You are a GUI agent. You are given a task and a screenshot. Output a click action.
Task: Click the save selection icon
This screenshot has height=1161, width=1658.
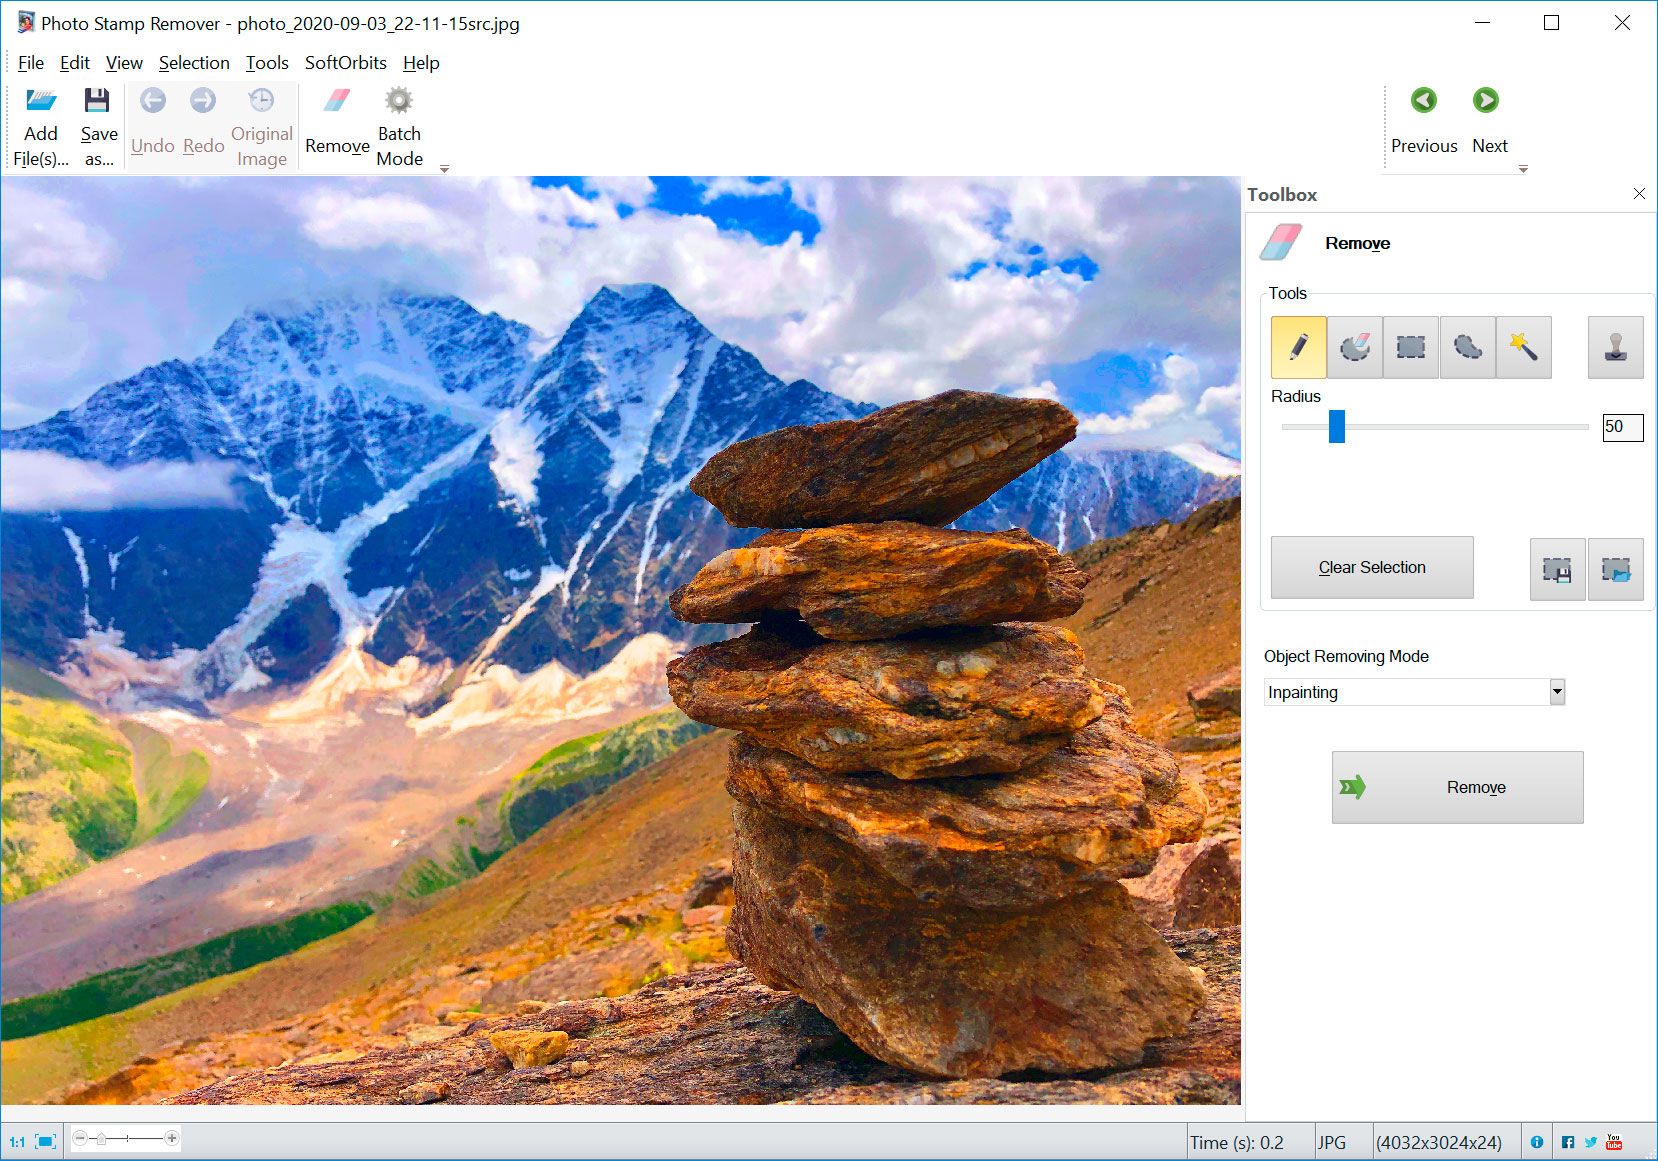tap(1557, 569)
